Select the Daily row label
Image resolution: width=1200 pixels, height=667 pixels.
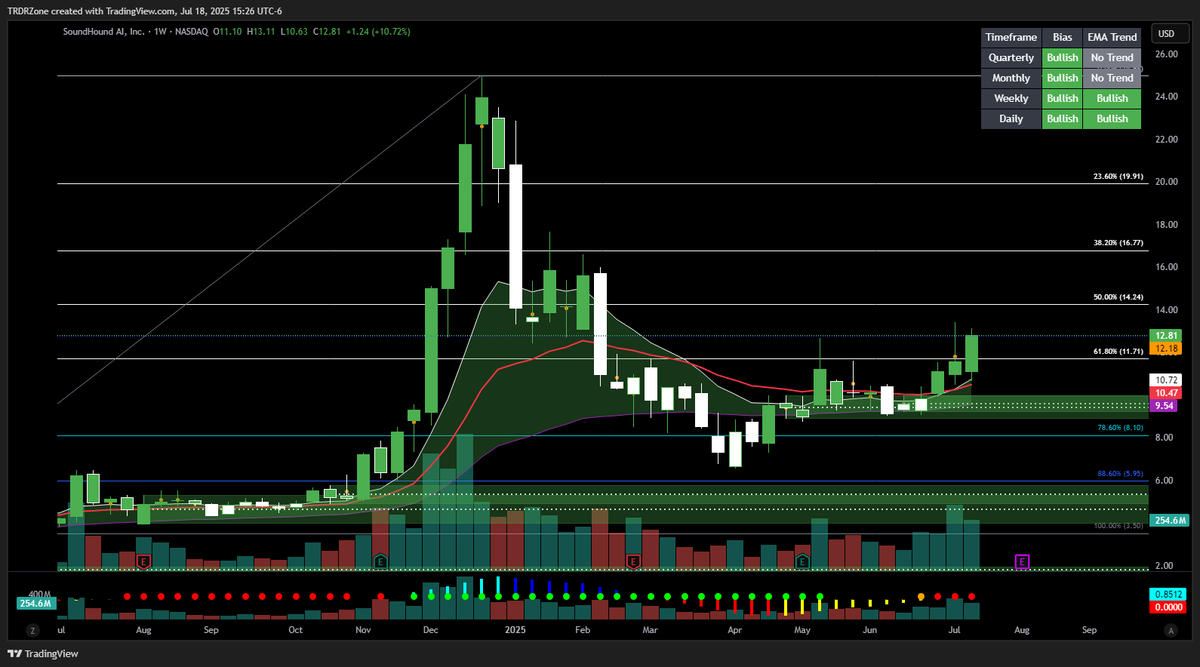(1011, 118)
